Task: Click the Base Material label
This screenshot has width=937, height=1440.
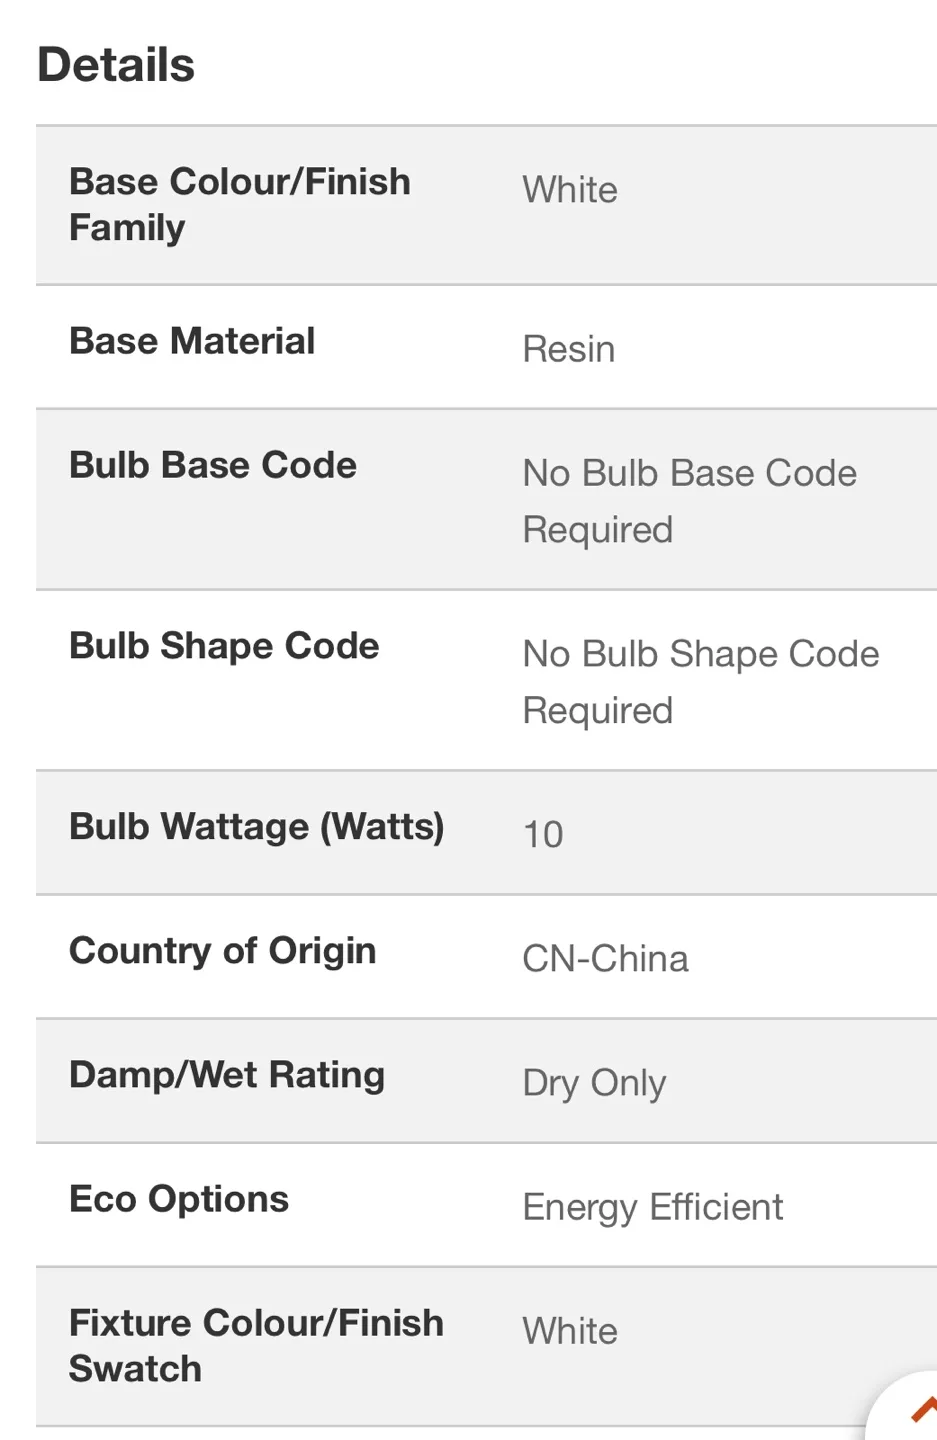Action: pyautogui.click(x=192, y=341)
